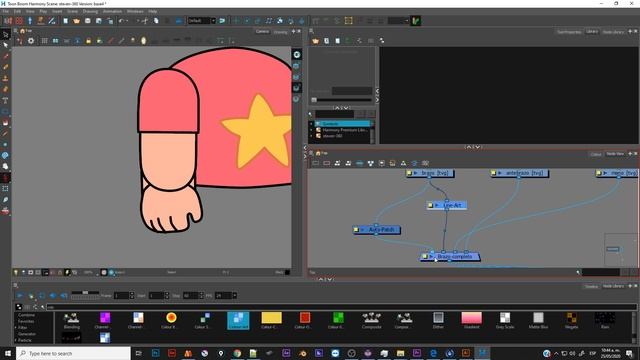Click the settings gear icon in Camera view toolbar

point(31,41)
